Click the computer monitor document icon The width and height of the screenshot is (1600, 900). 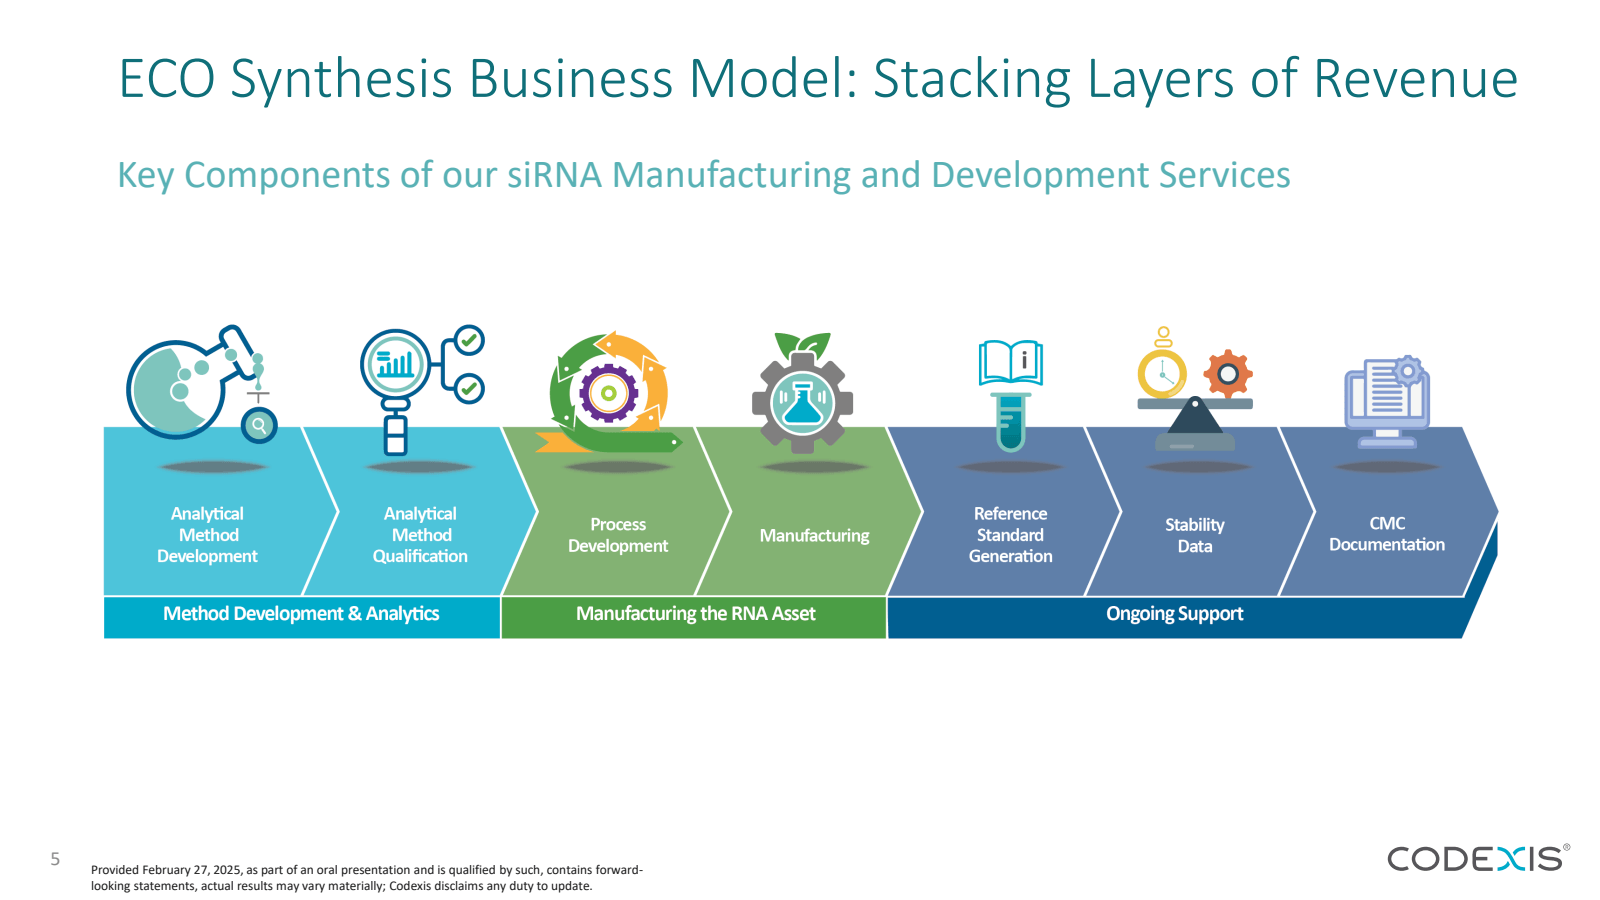click(1387, 402)
